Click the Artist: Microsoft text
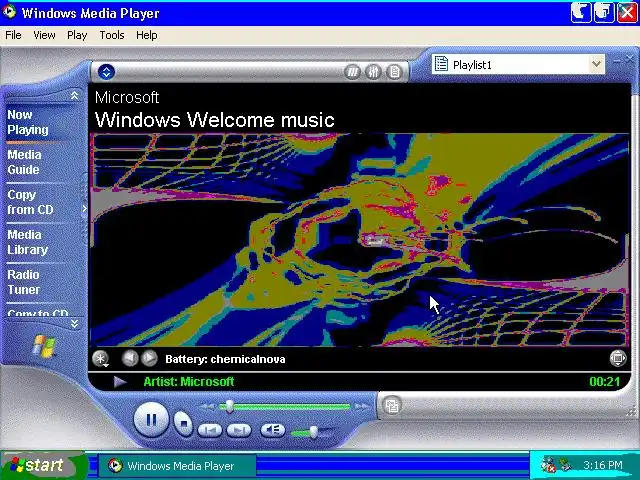 [x=189, y=382]
